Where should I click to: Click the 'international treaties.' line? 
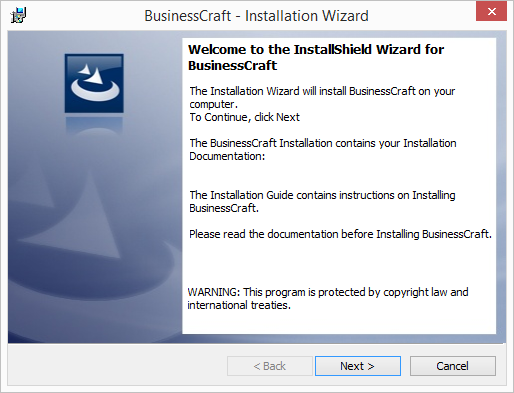coord(239,305)
